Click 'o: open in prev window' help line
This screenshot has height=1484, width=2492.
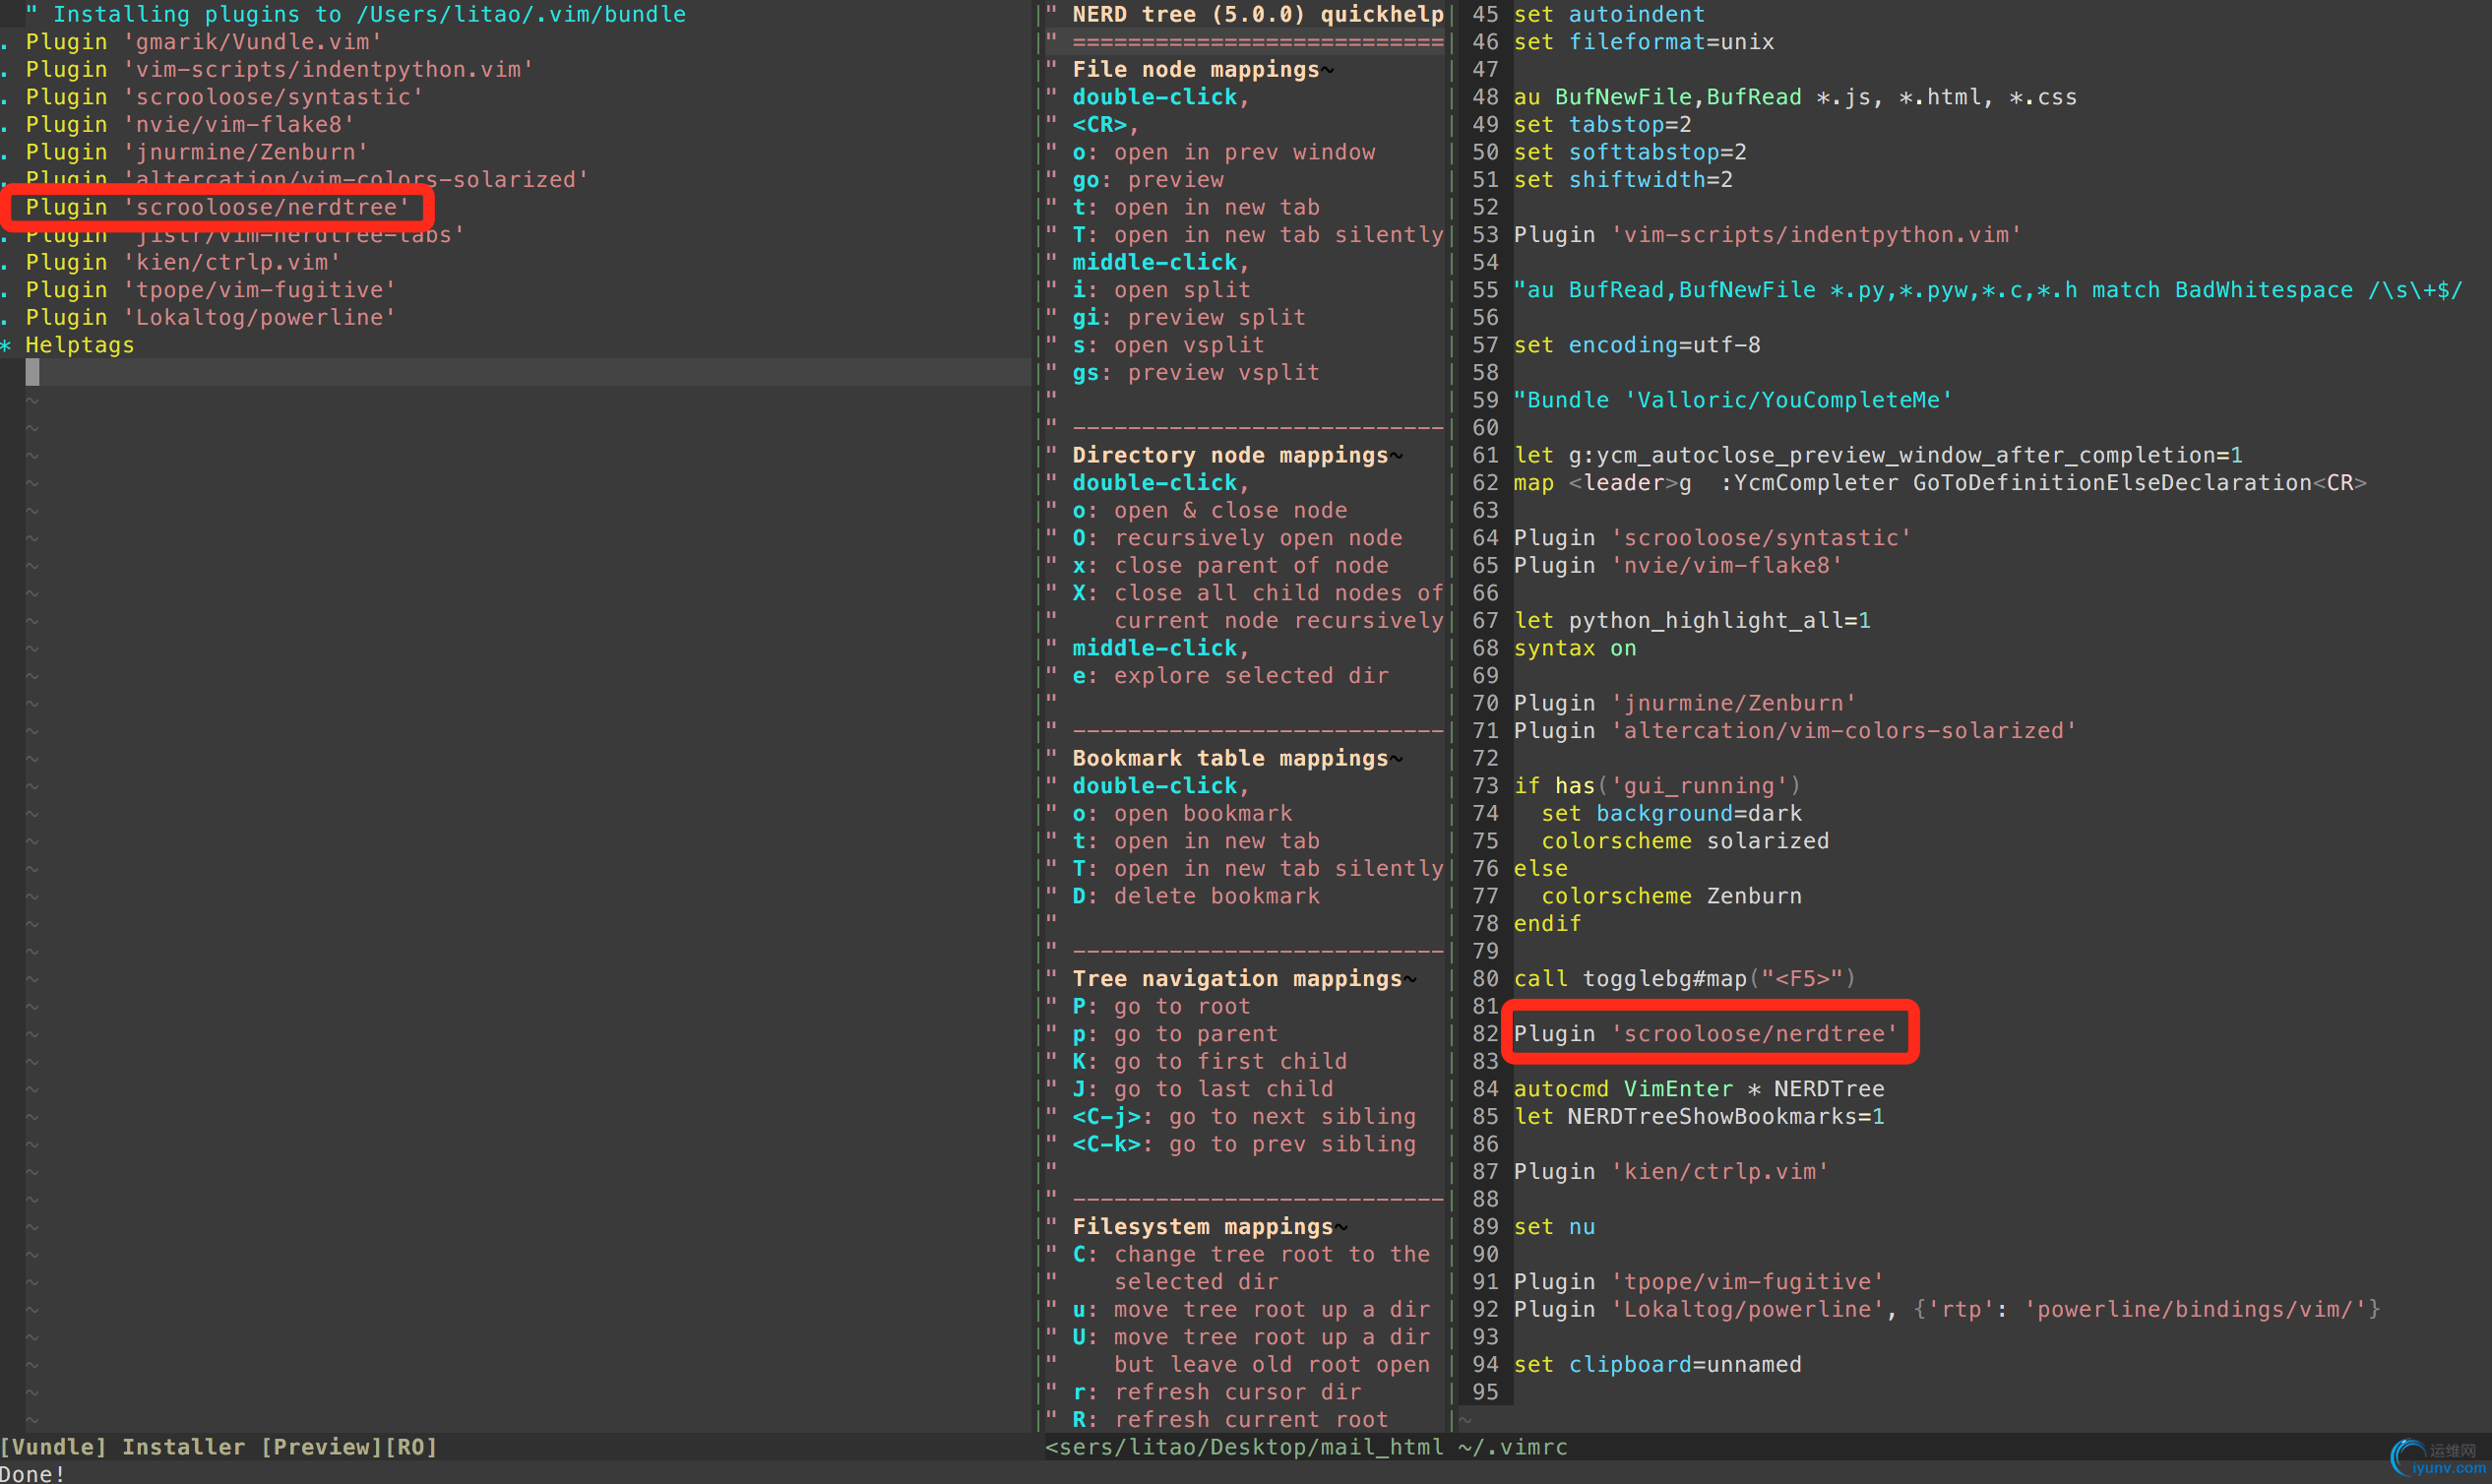coord(1224,152)
